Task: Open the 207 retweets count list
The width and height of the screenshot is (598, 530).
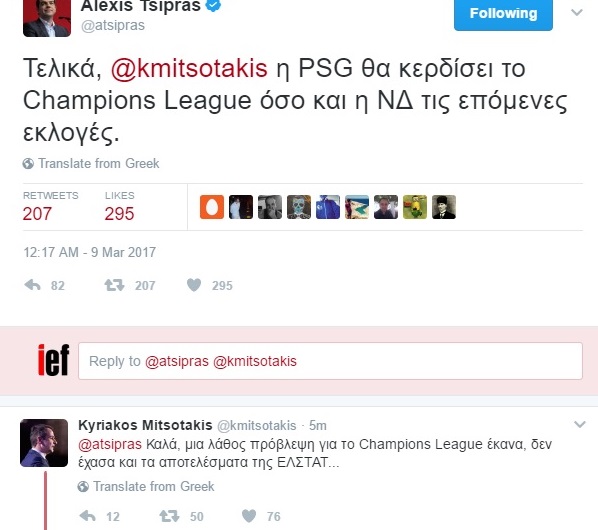Action: [x=37, y=214]
